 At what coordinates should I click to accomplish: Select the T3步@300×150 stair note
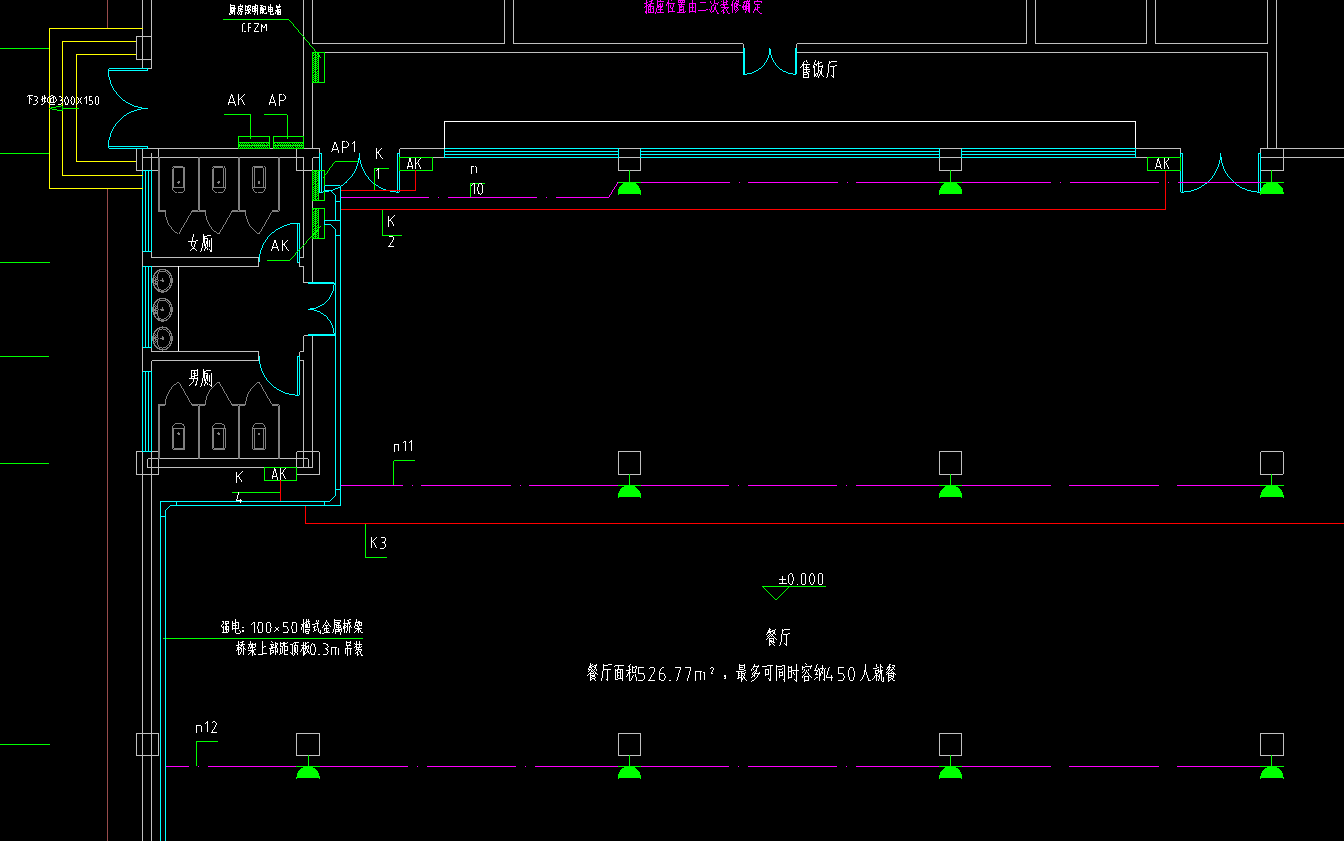(x=63, y=101)
